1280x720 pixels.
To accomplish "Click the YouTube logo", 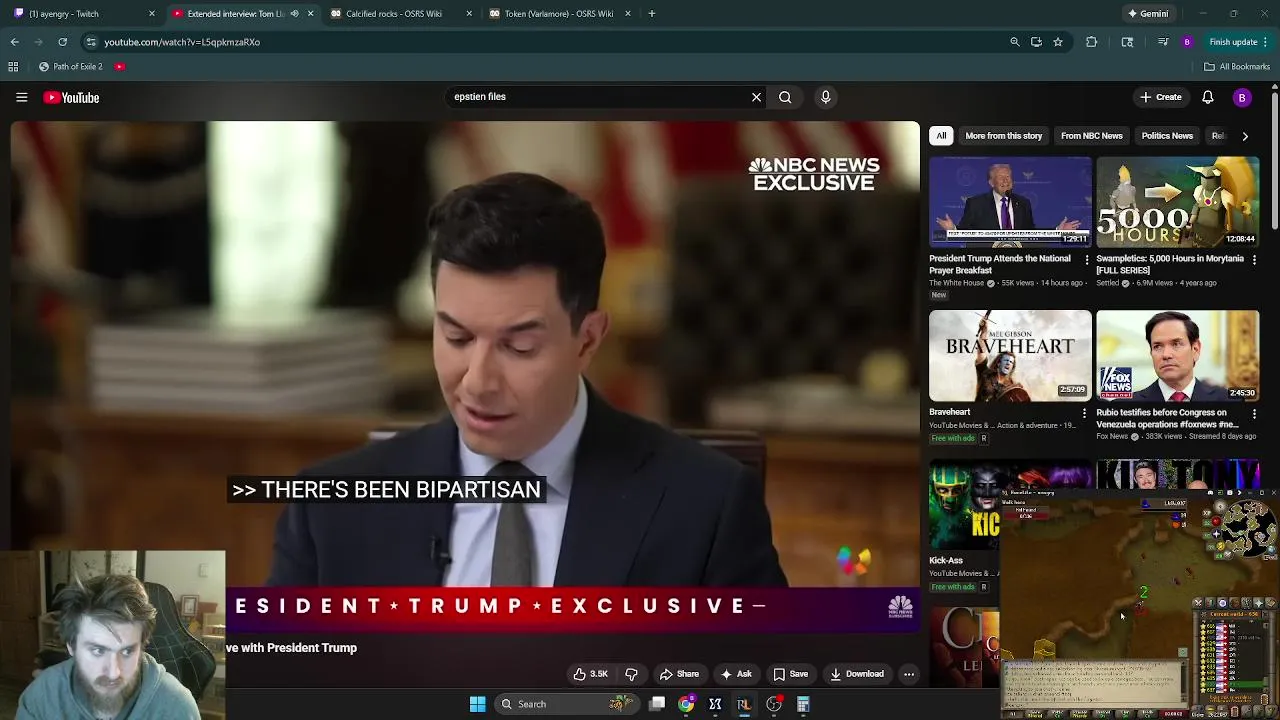I will [71, 97].
